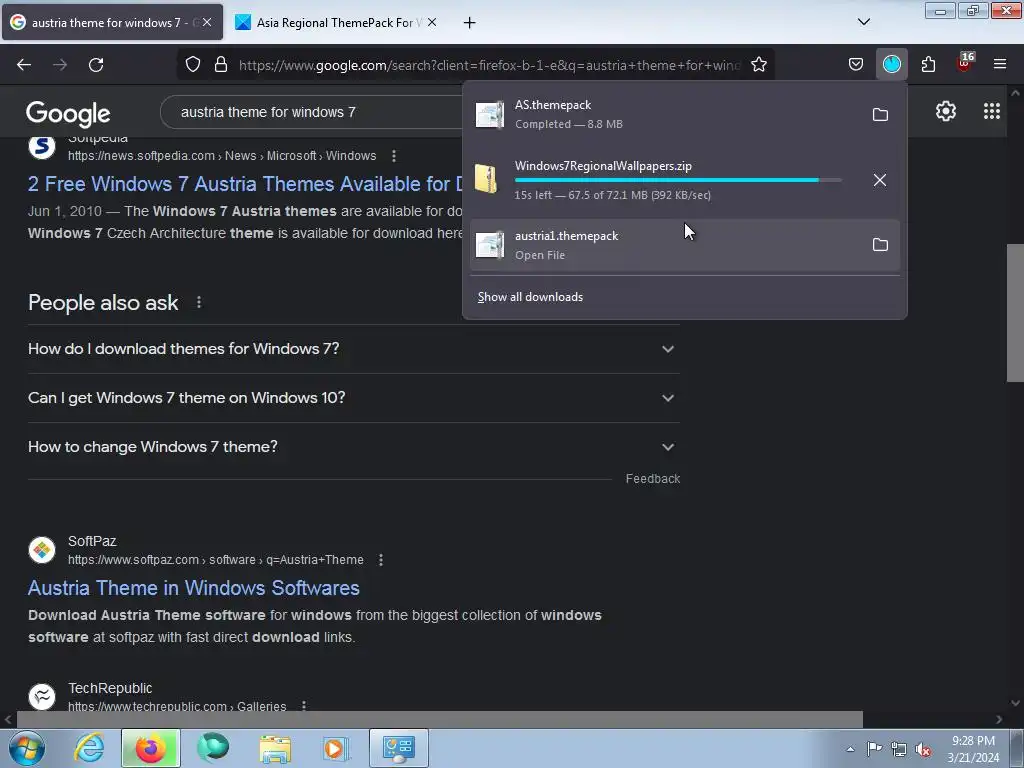The height and width of the screenshot is (768, 1024).
Task: Open the network tray icon
Action: (x=899, y=750)
